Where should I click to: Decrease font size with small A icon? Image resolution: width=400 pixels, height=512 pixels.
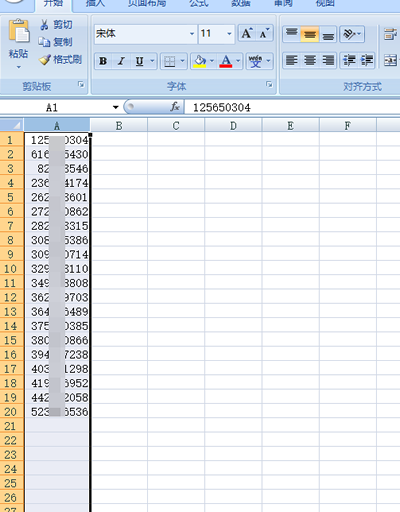[x=264, y=34]
